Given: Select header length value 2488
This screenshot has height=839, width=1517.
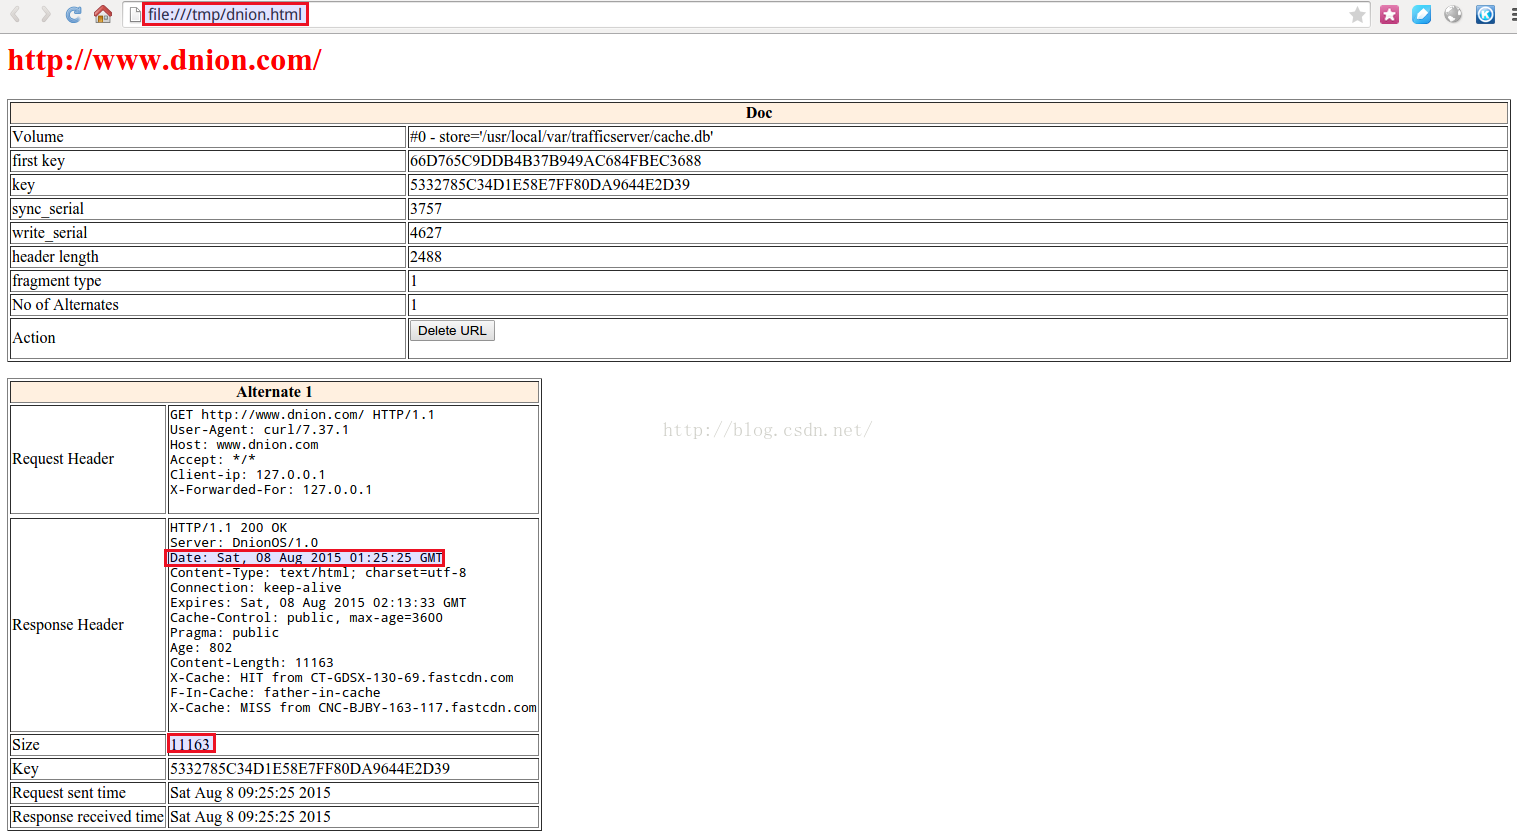Looking at the screenshot, I should pos(426,257).
